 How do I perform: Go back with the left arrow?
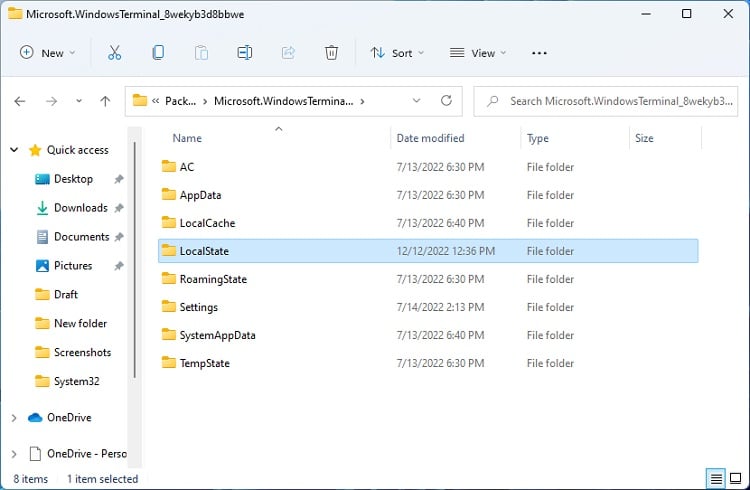[x=20, y=101]
